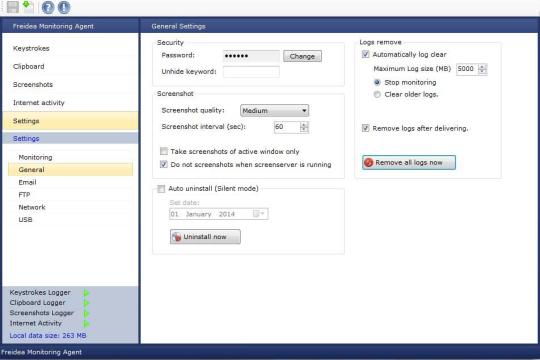This screenshot has height=360, width=540.
Task: Select Email settings page
Action: point(70,182)
